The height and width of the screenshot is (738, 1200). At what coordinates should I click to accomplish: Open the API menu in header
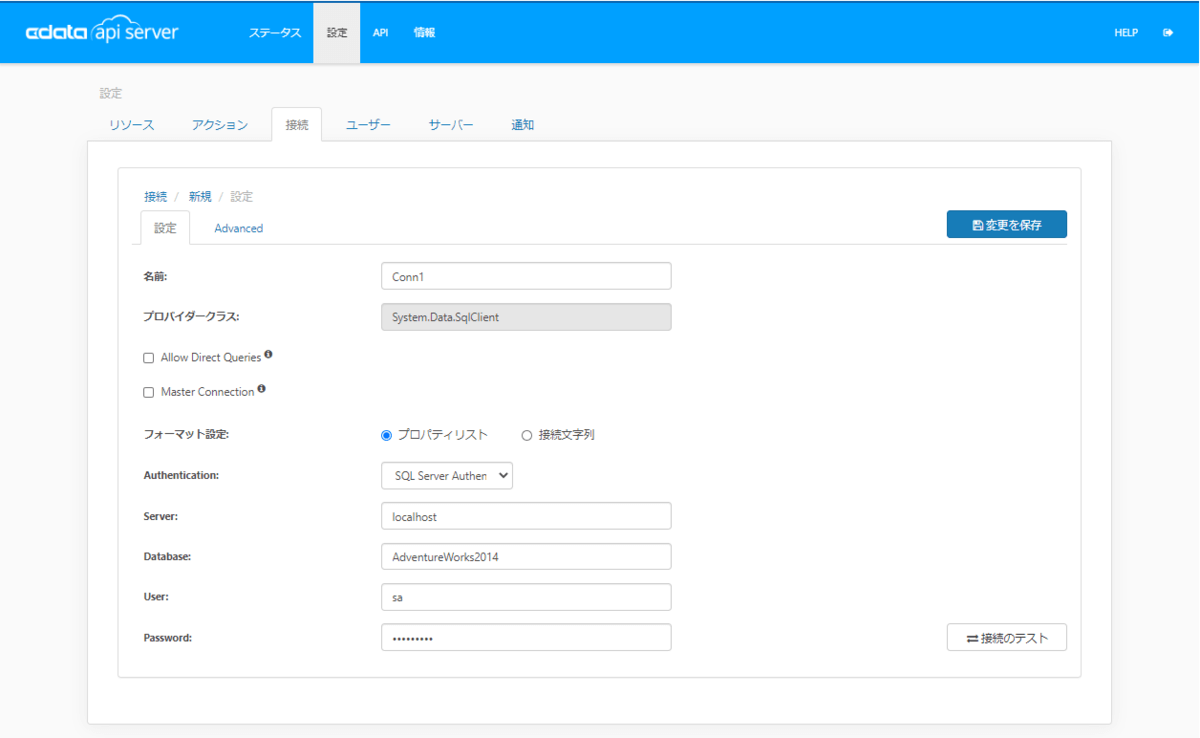pyautogui.click(x=381, y=32)
